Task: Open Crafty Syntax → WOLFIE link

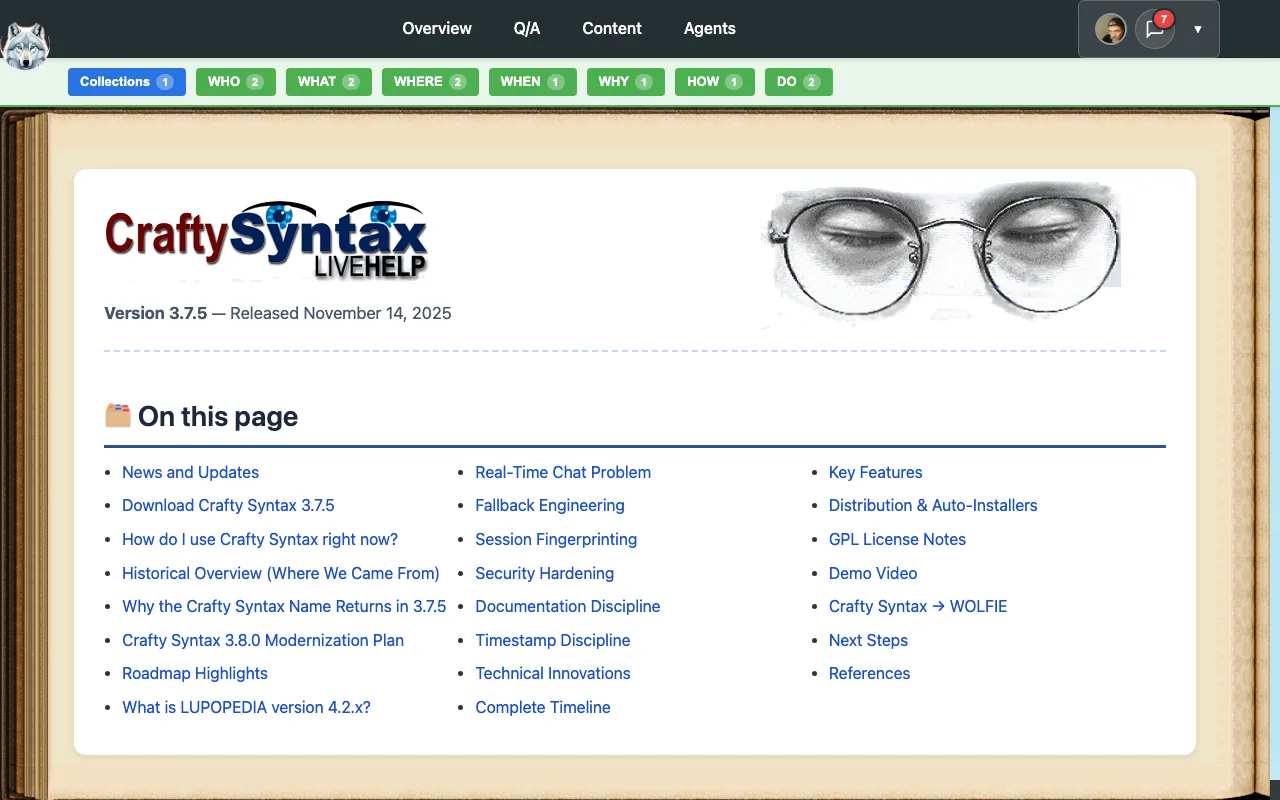Action: (918, 606)
